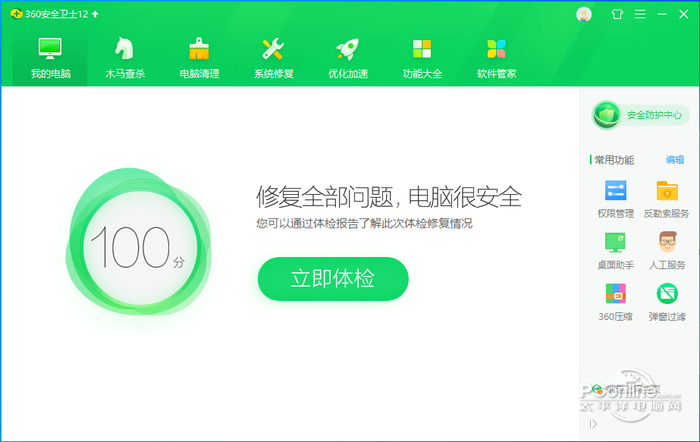Expand the sidebar collapse arrow at bottom
This screenshot has height=442, width=700.
593,423
